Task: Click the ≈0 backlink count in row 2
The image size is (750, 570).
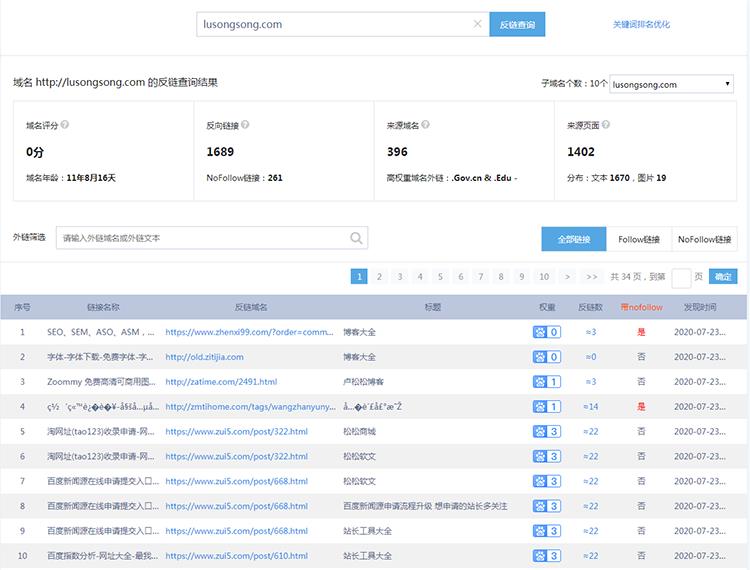Action: (x=591, y=357)
